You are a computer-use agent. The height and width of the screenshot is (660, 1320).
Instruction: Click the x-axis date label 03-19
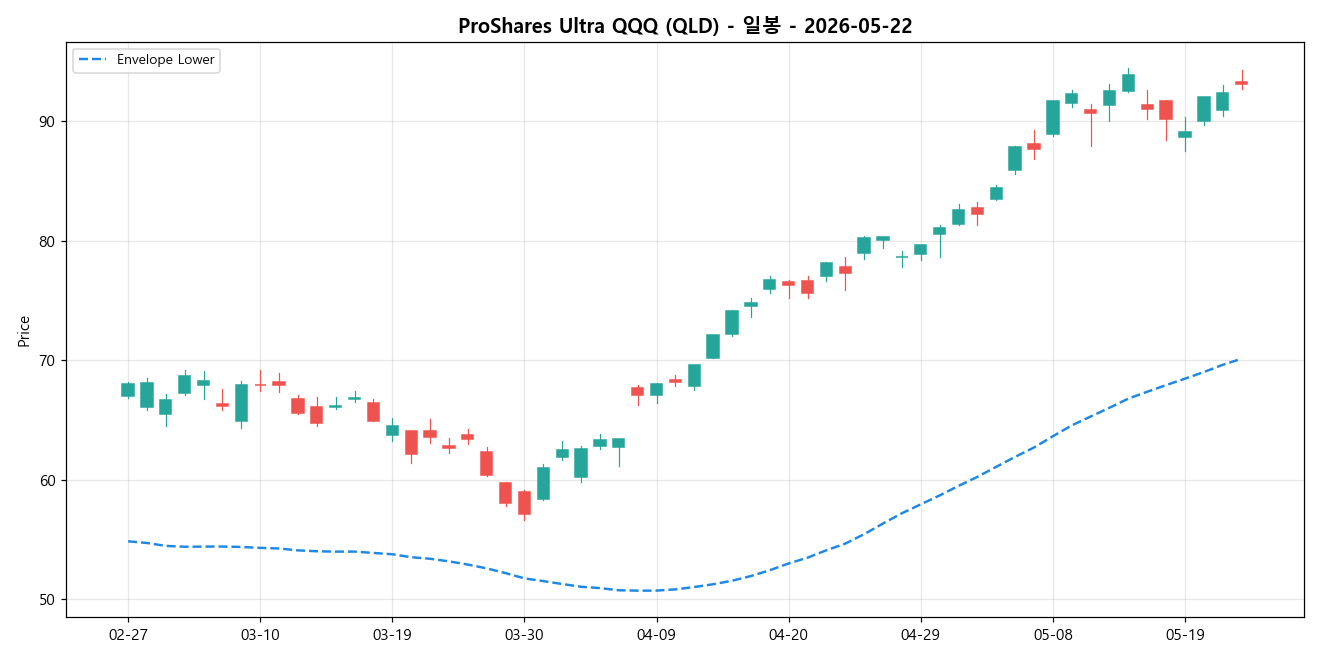[392, 634]
